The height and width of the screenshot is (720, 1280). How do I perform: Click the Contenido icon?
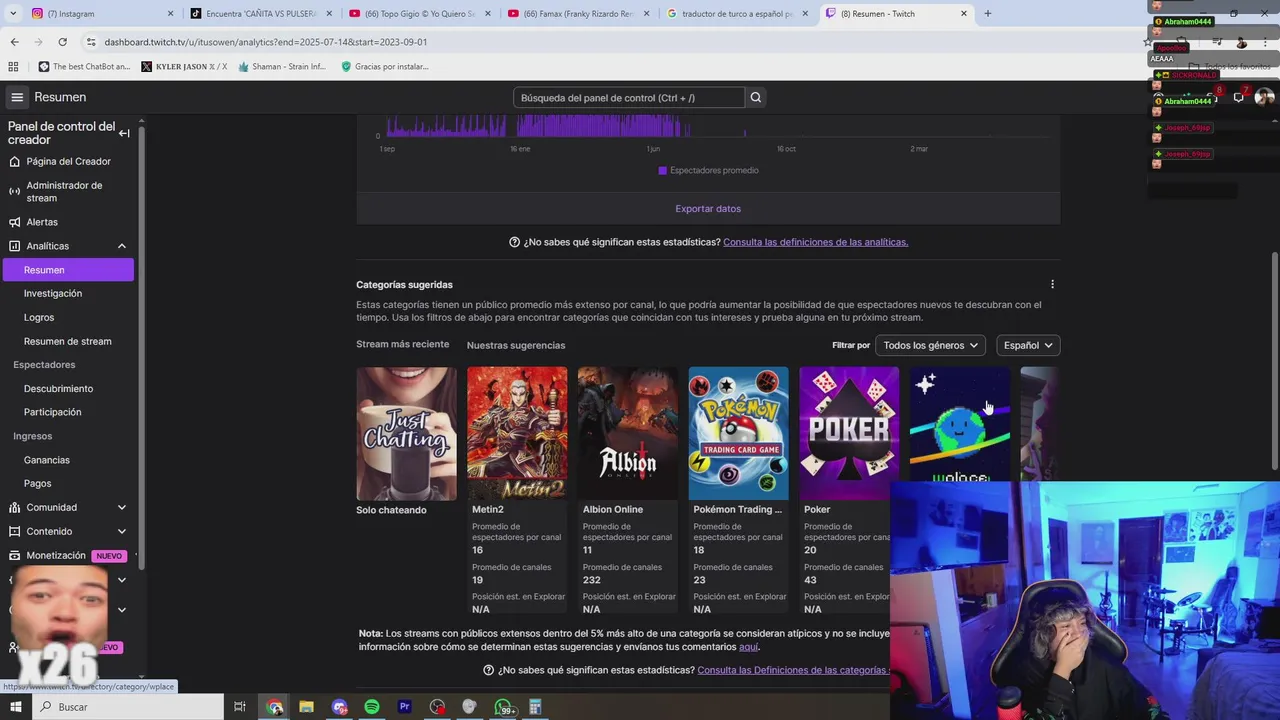14,531
